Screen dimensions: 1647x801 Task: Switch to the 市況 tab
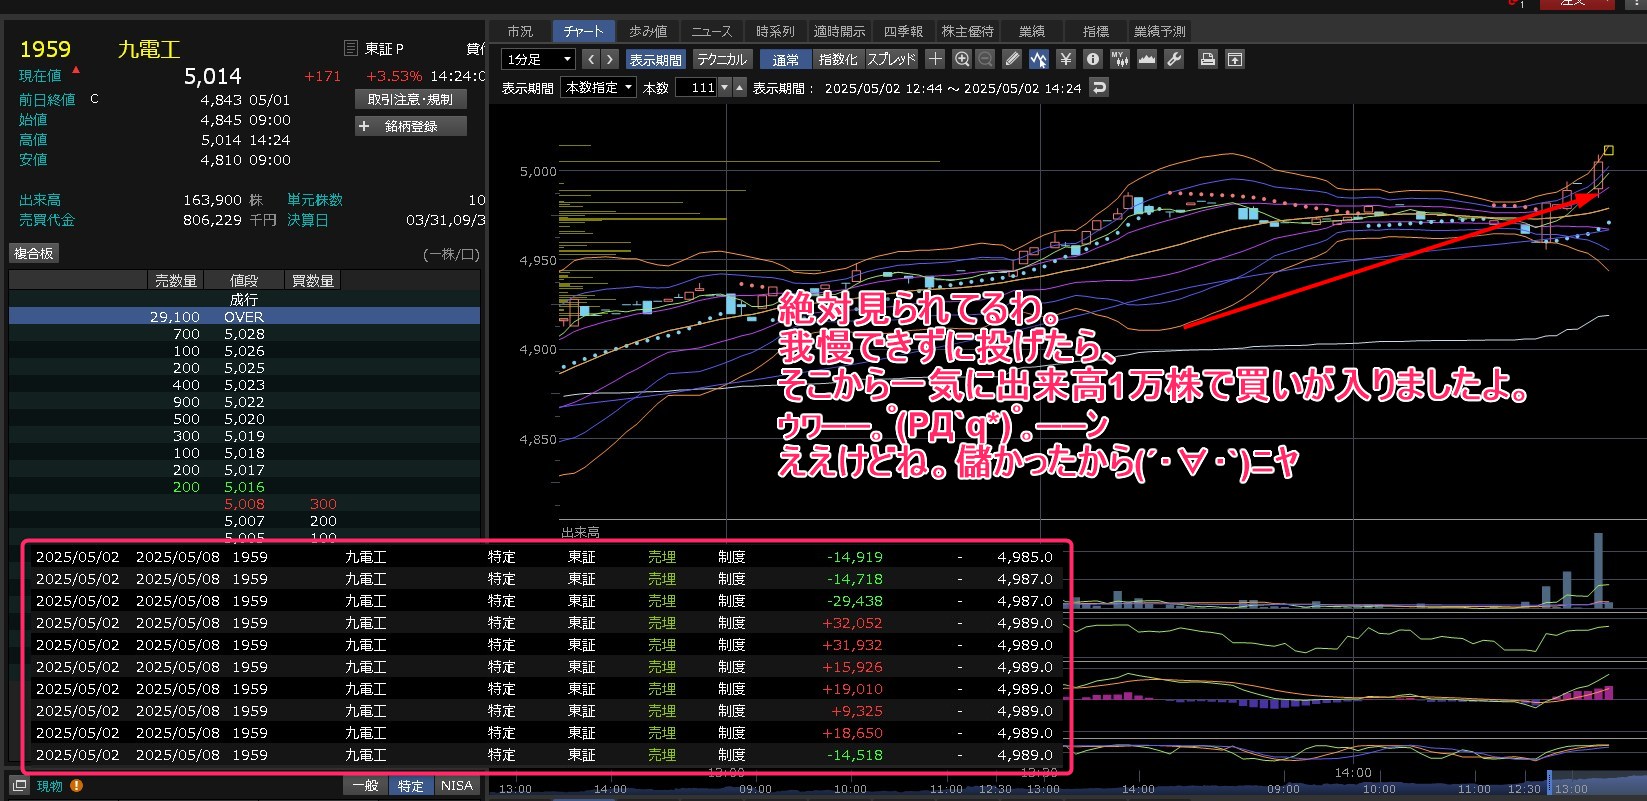[520, 31]
